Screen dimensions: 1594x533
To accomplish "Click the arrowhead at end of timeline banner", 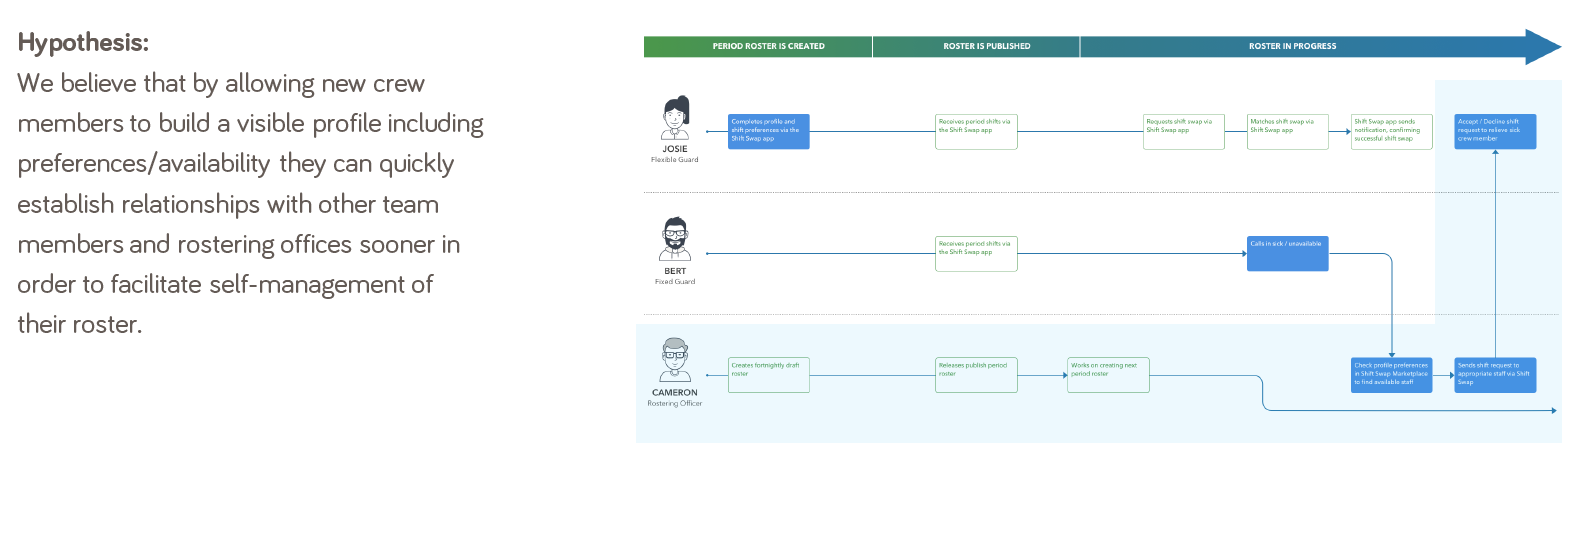I will click(1543, 47).
